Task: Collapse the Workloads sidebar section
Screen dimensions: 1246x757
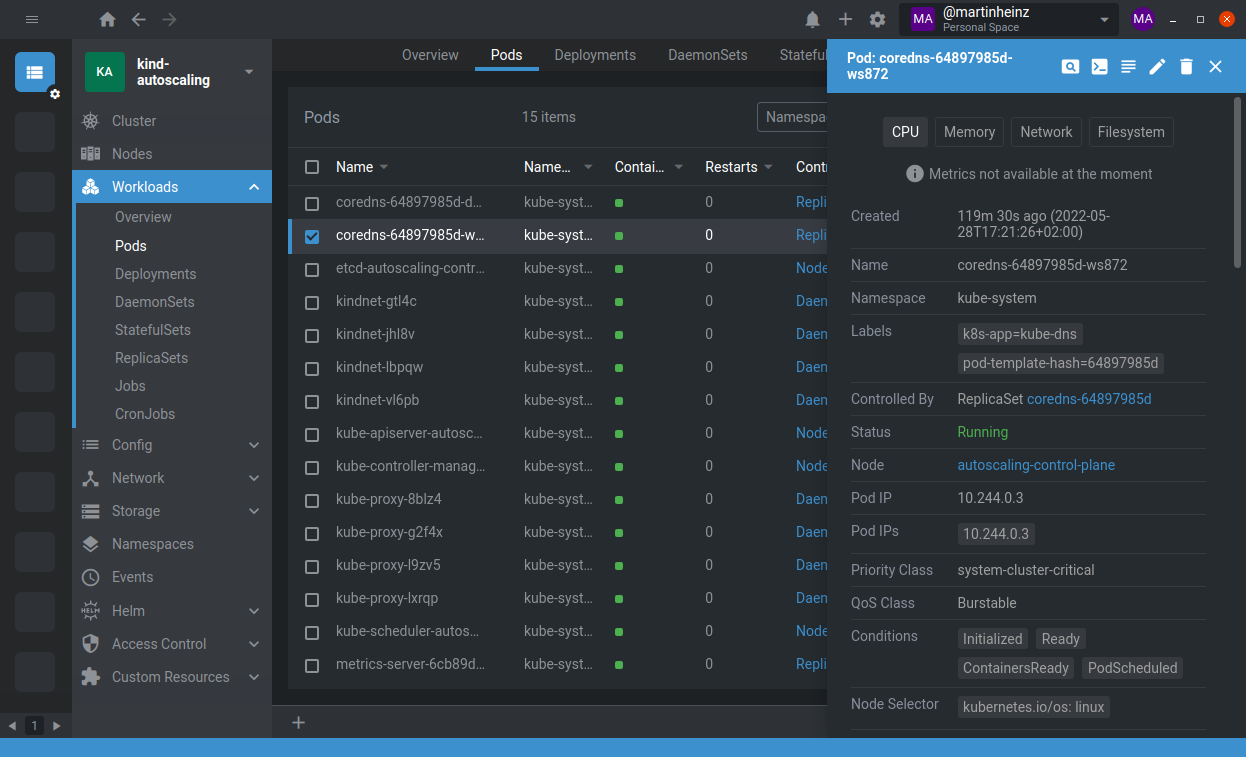Action: 254,187
